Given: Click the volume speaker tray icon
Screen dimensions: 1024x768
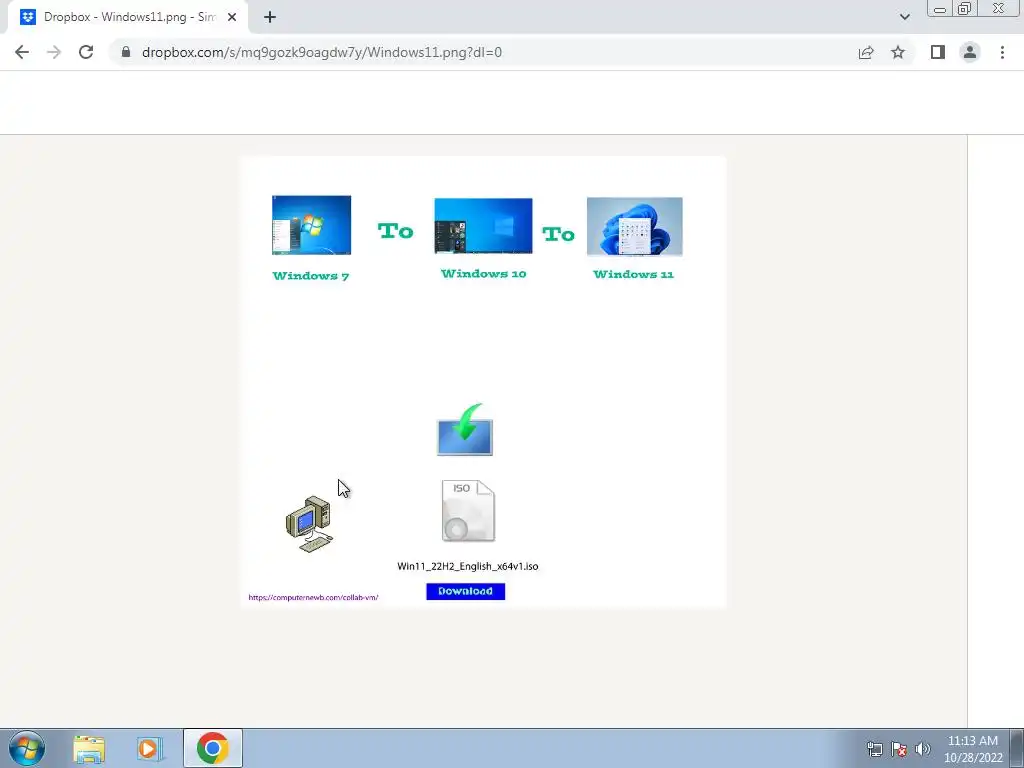Looking at the screenshot, I should pyautogui.click(x=923, y=749).
